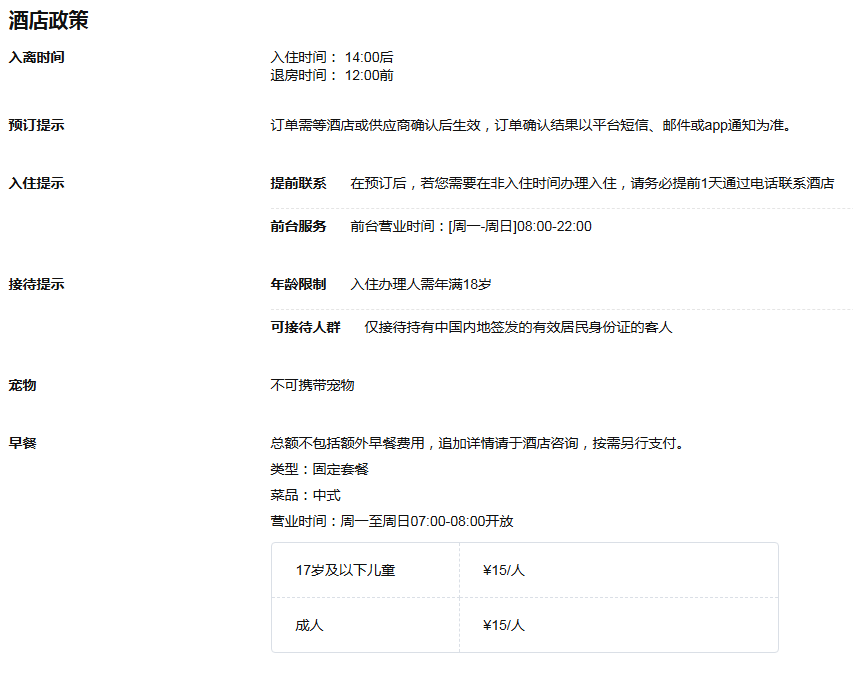Click the 年龄限制 subheading

298,284
